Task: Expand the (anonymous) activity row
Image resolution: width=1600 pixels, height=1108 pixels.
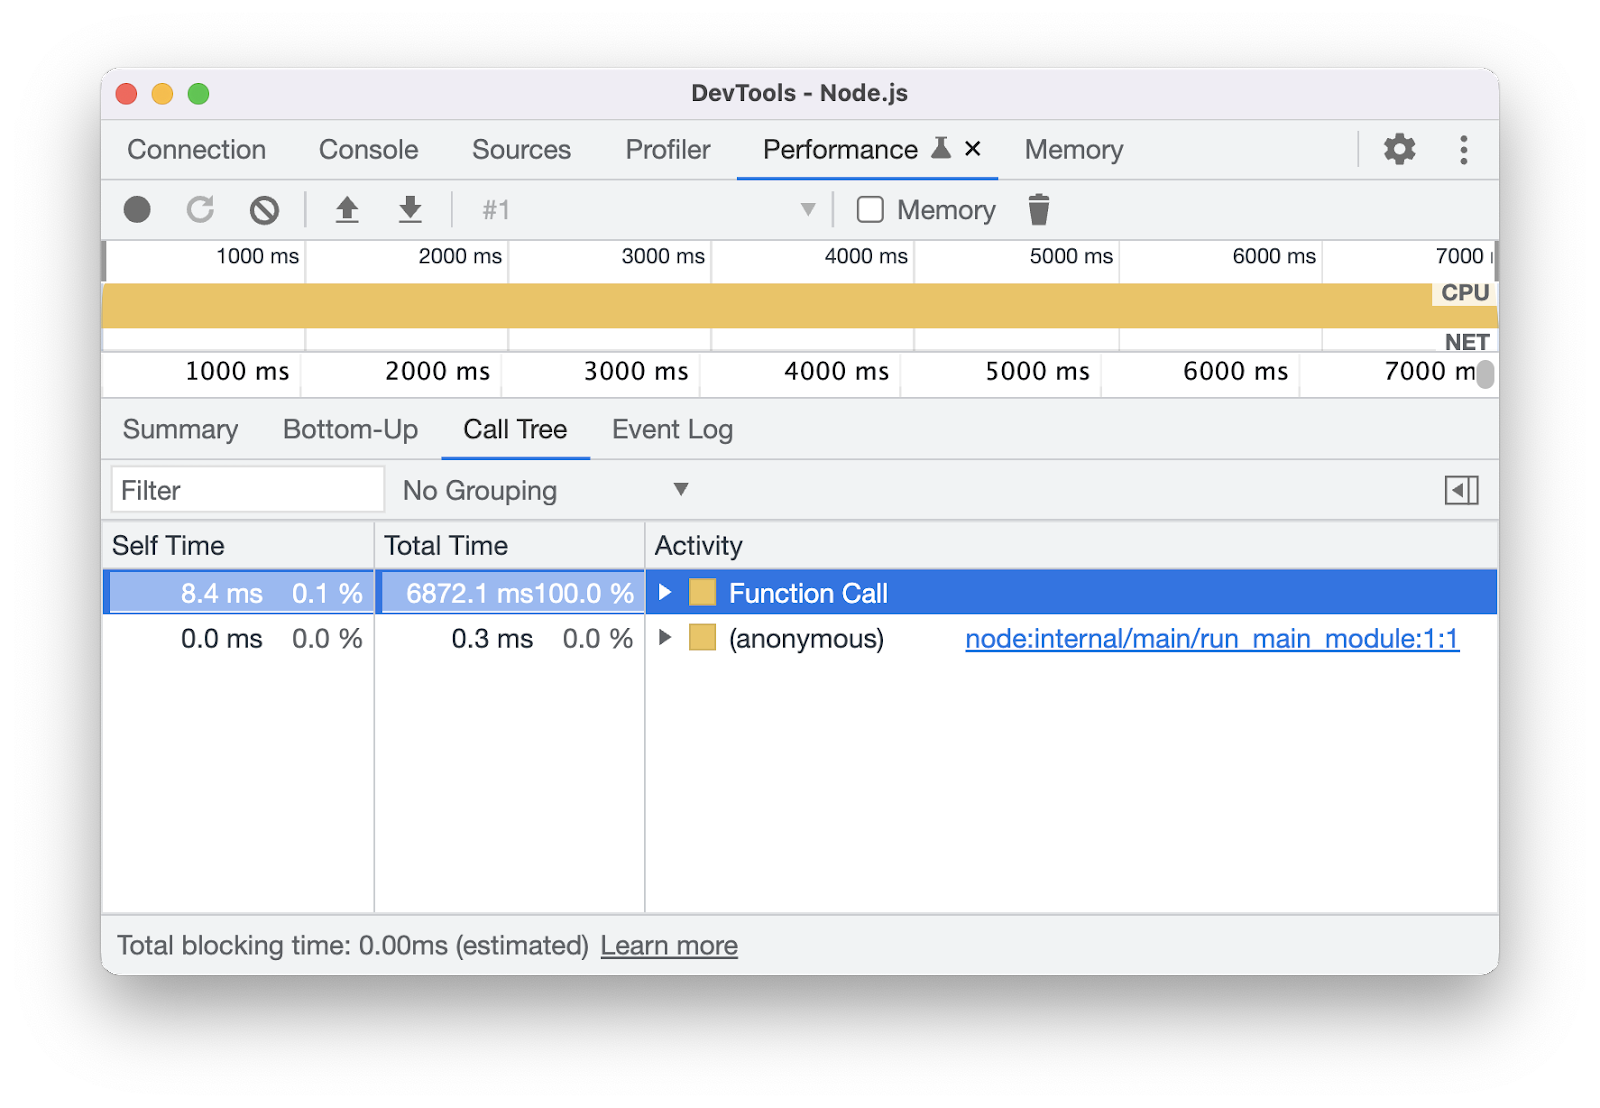Action: 665,638
